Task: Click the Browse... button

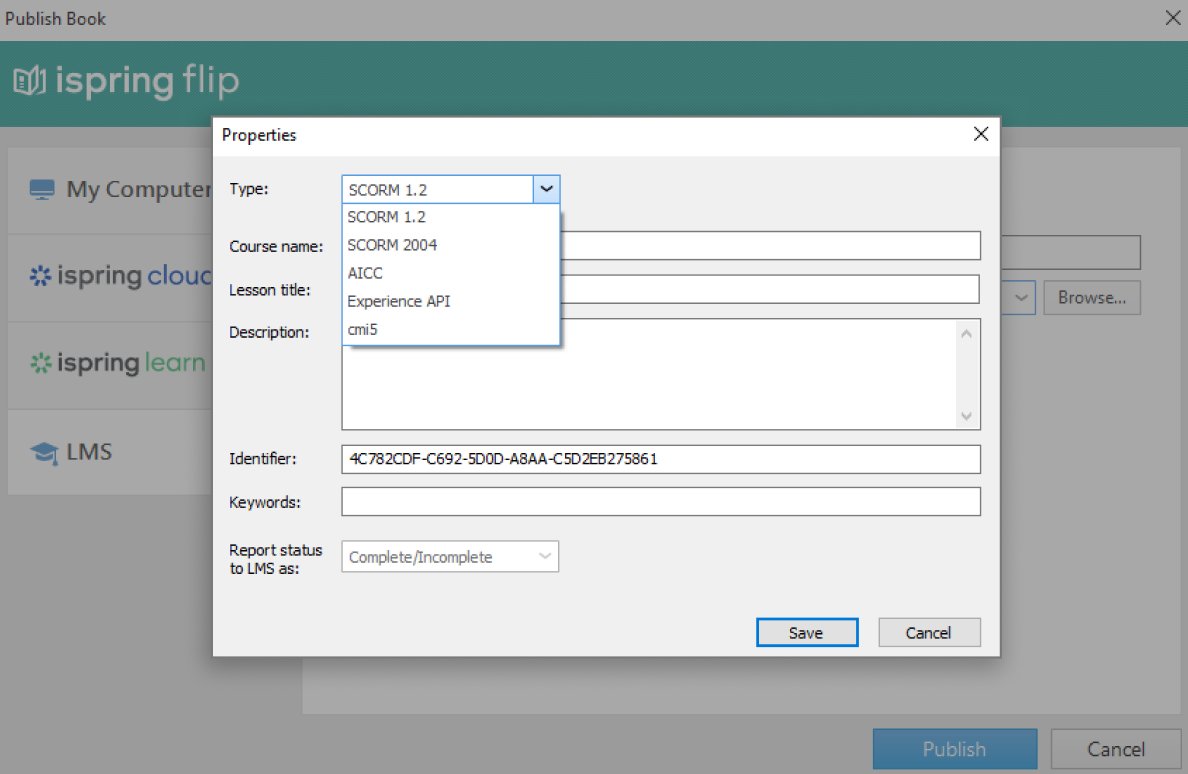Action: 1092,298
